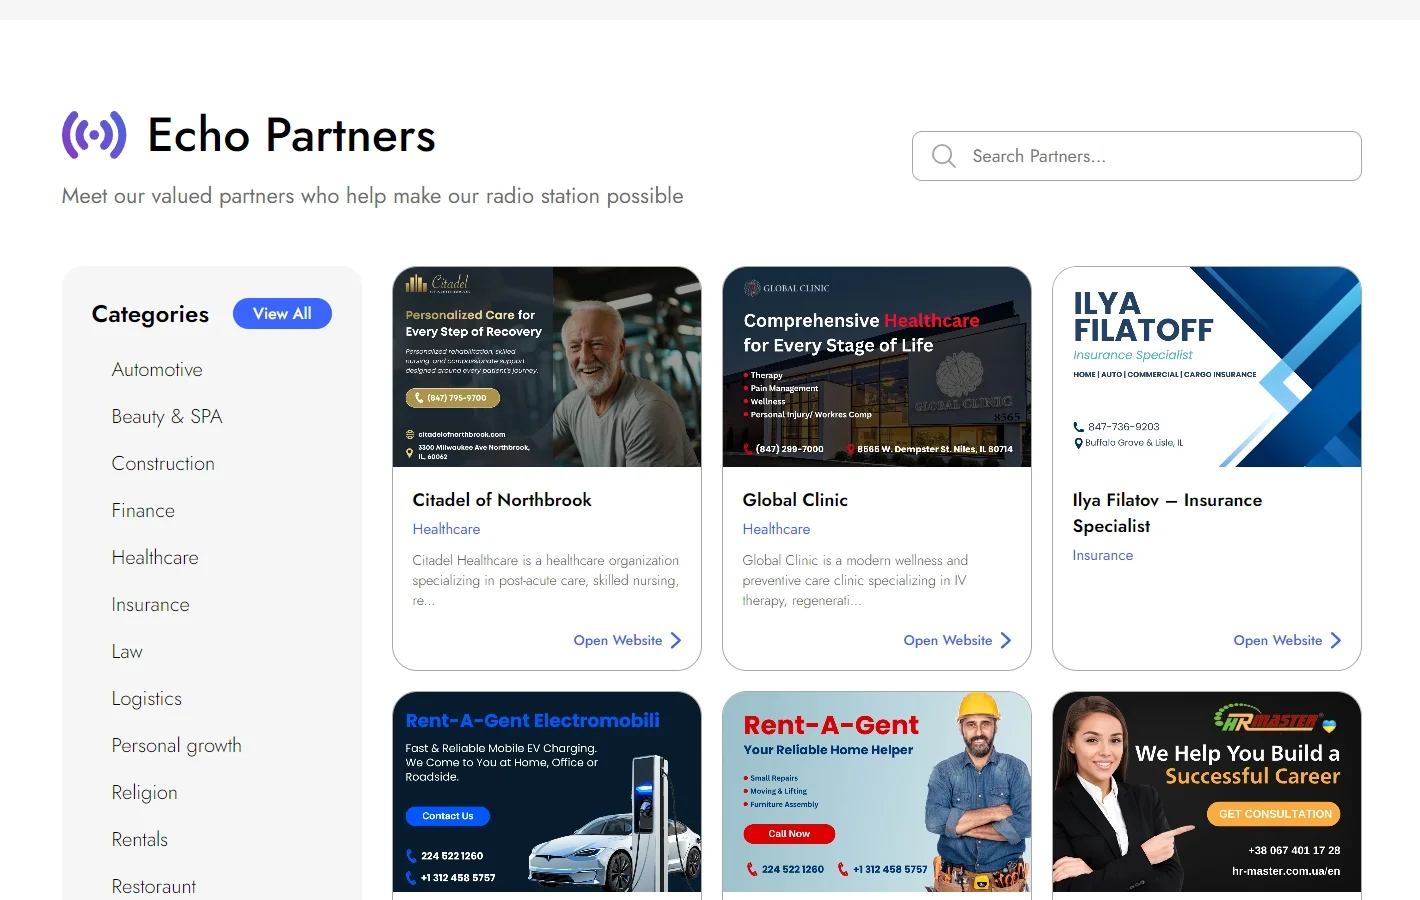Select the Construction category
The image size is (1420, 900).
coord(163,464)
